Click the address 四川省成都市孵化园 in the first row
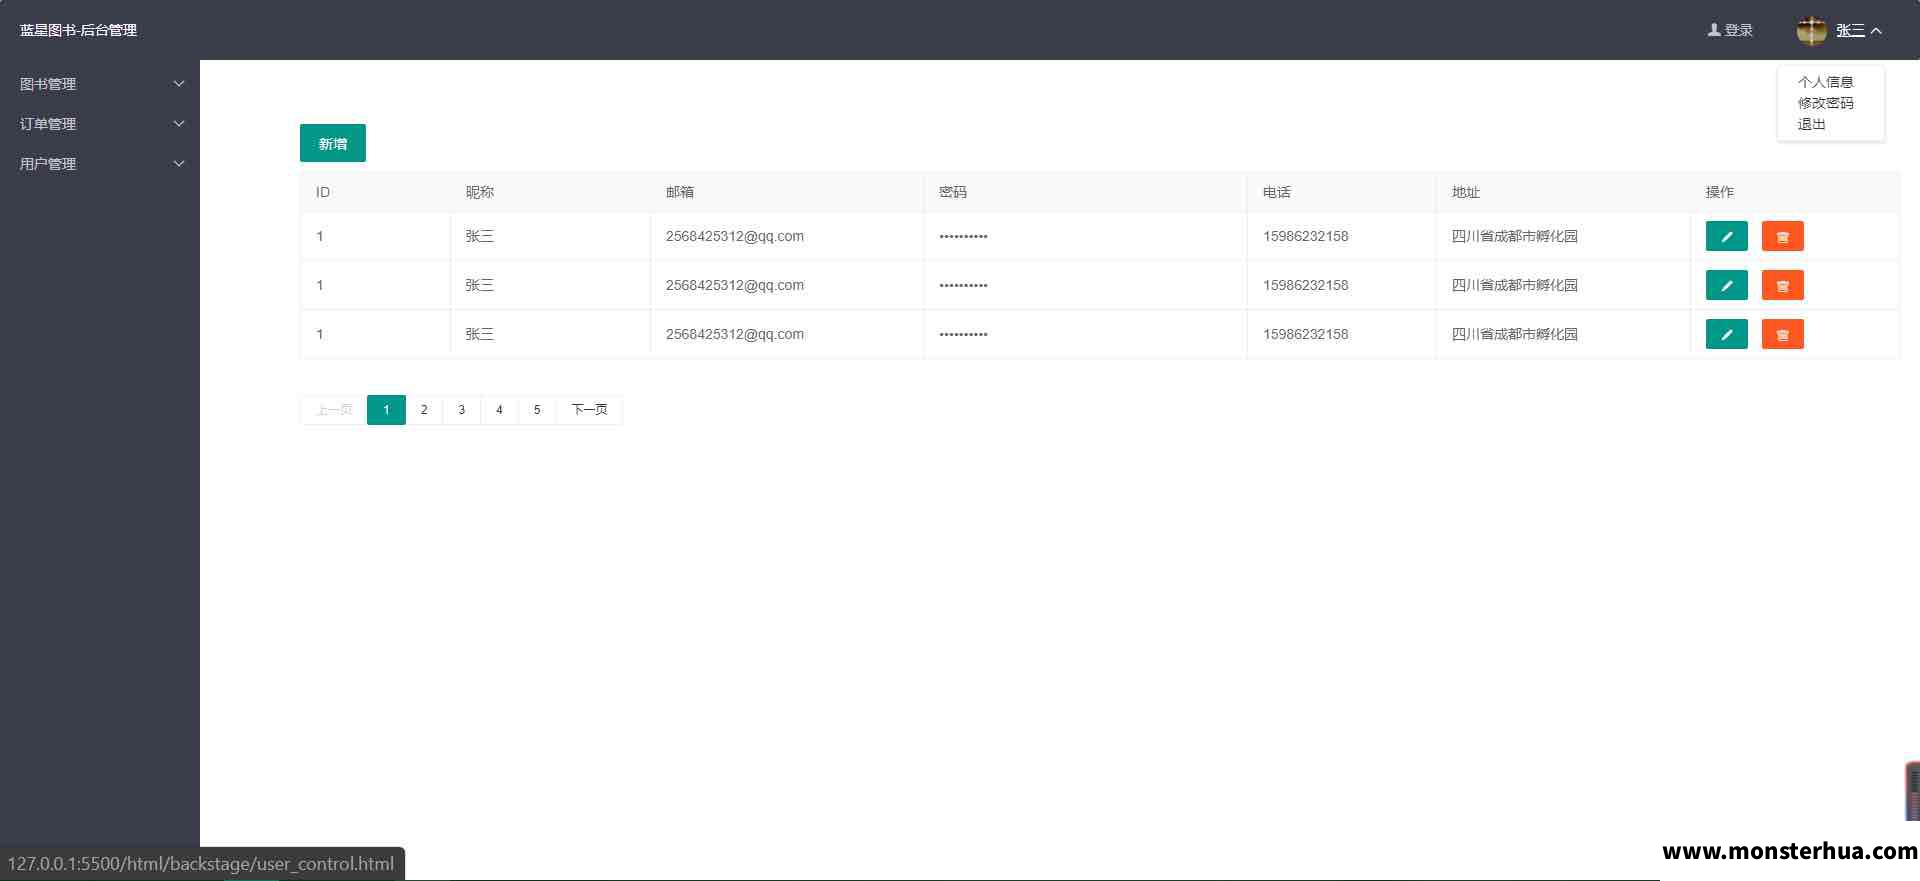The width and height of the screenshot is (1920, 881). [x=1515, y=236]
